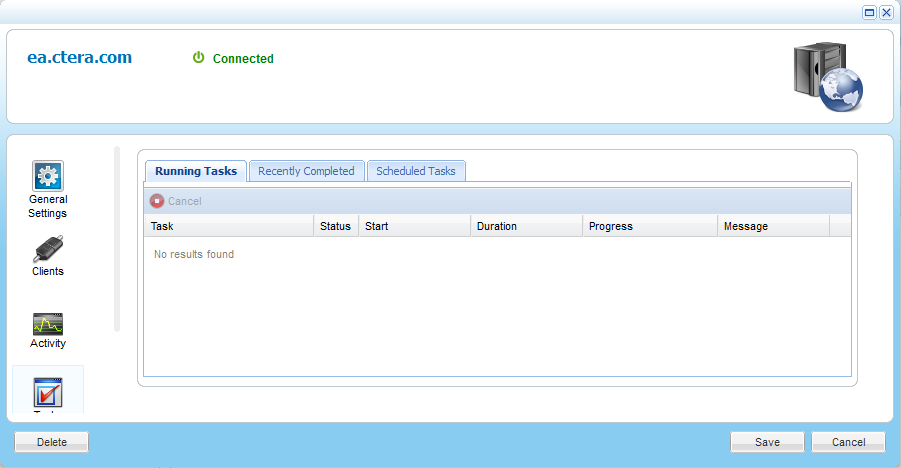Viewport: 901px width, 468px height.
Task: Sort by Task column header
Action: (229, 226)
